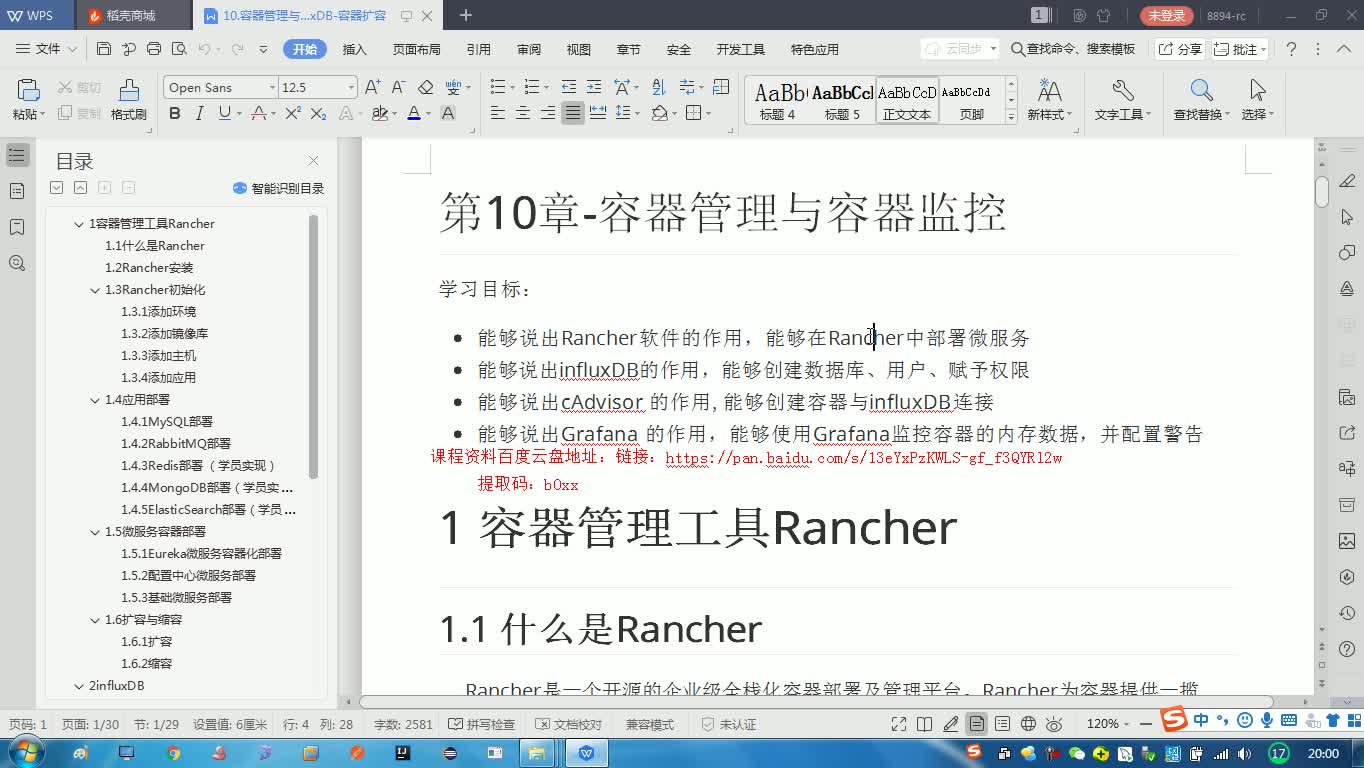Screen dimensions: 1364x768
Task: Click the Decrease Font Size icon
Action: (x=398, y=87)
